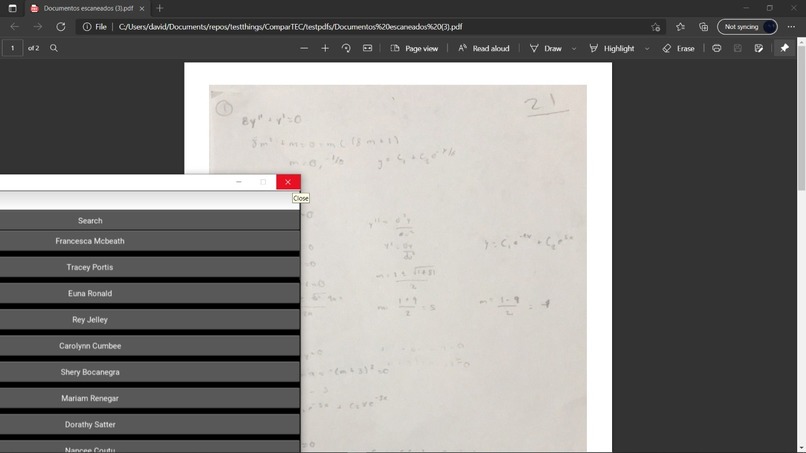Screen dimensions: 806x453
Task: Activate the Highlight tool
Action: [612, 48]
